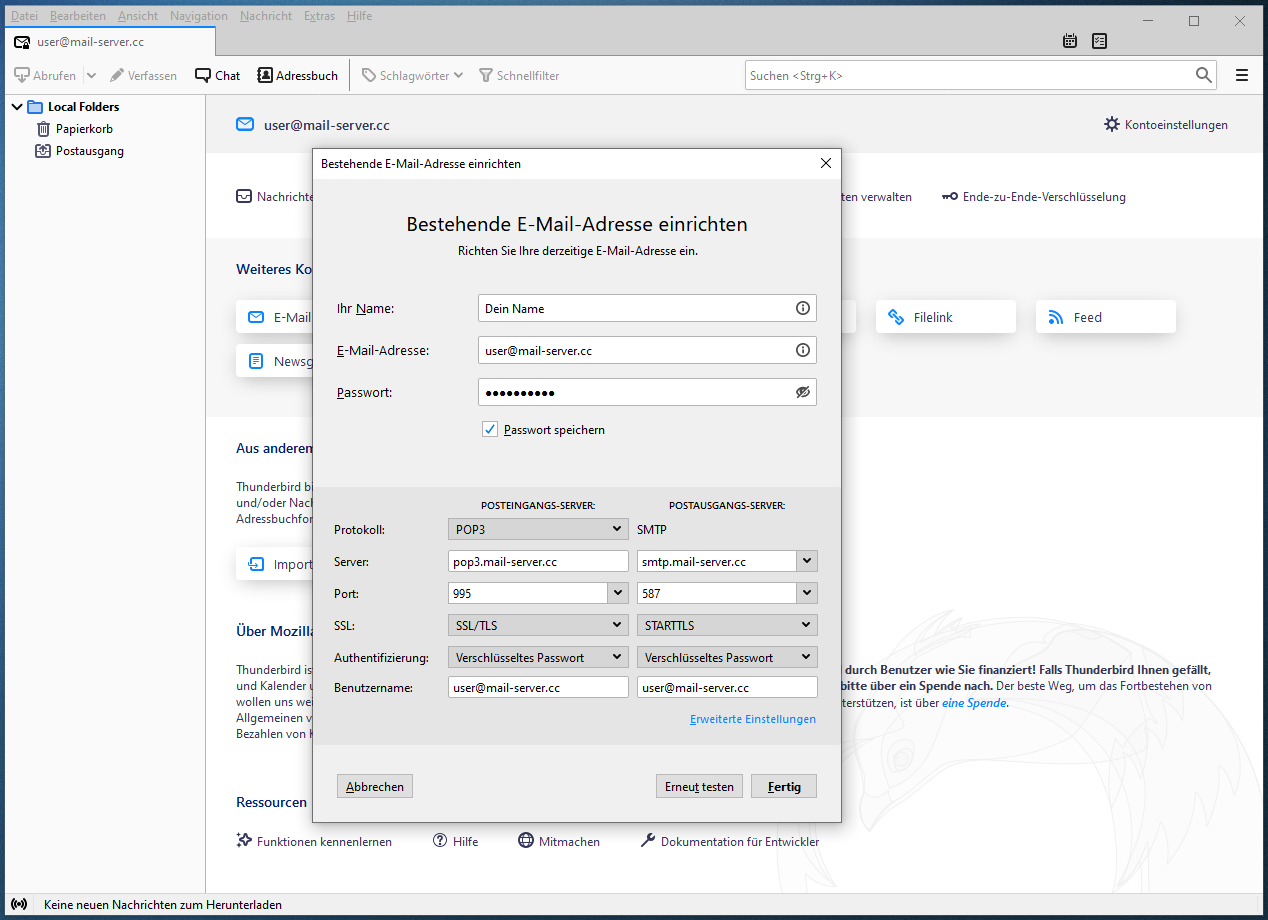Open the Adressbuch toolbar icon

[x=265, y=75]
